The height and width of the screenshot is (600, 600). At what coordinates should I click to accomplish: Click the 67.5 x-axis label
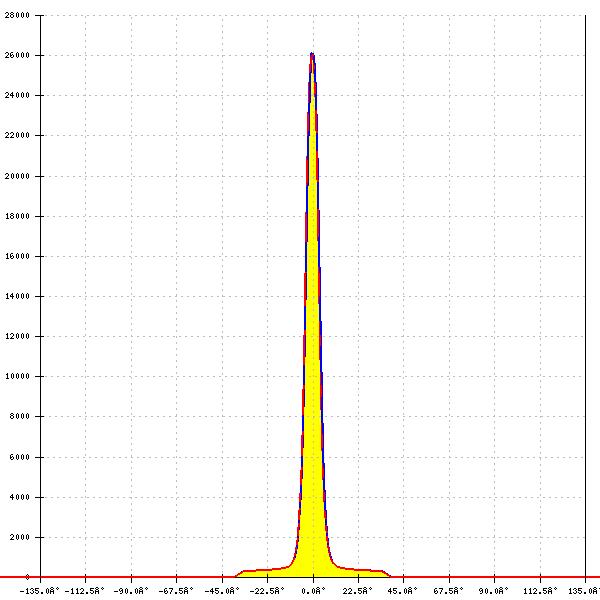click(x=448, y=591)
